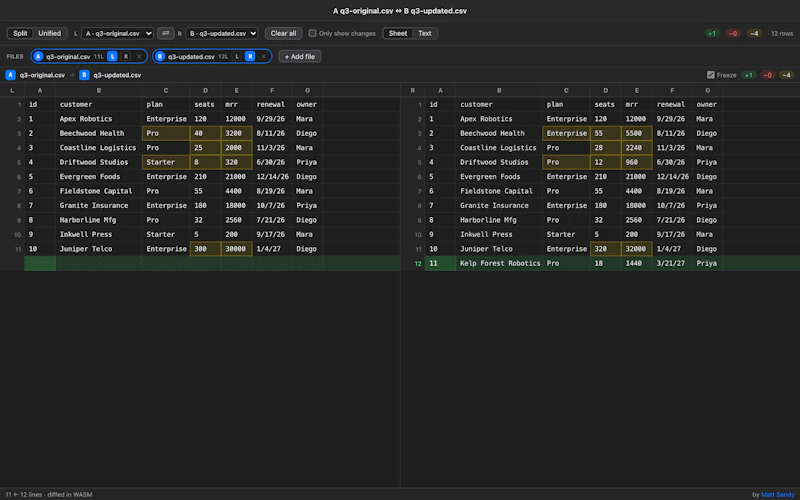Click left pane cell Apex Robotics
Screen dimensions: 800x500
point(99,119)
